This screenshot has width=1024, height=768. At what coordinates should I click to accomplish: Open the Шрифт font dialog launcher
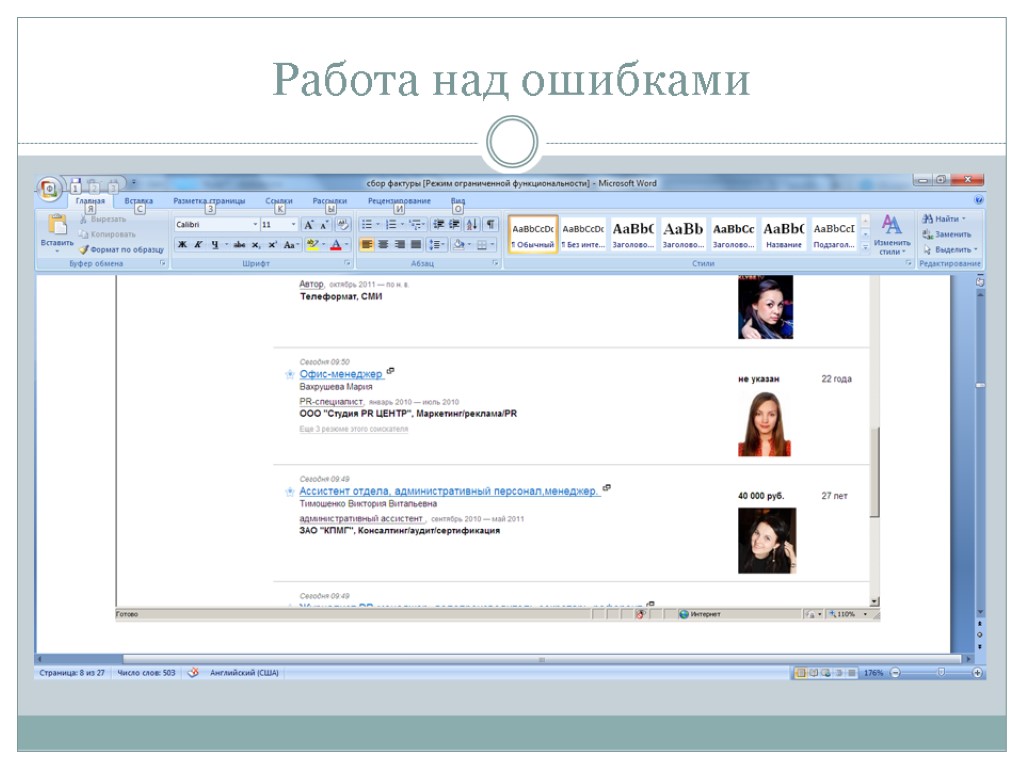tap(347, 264)
